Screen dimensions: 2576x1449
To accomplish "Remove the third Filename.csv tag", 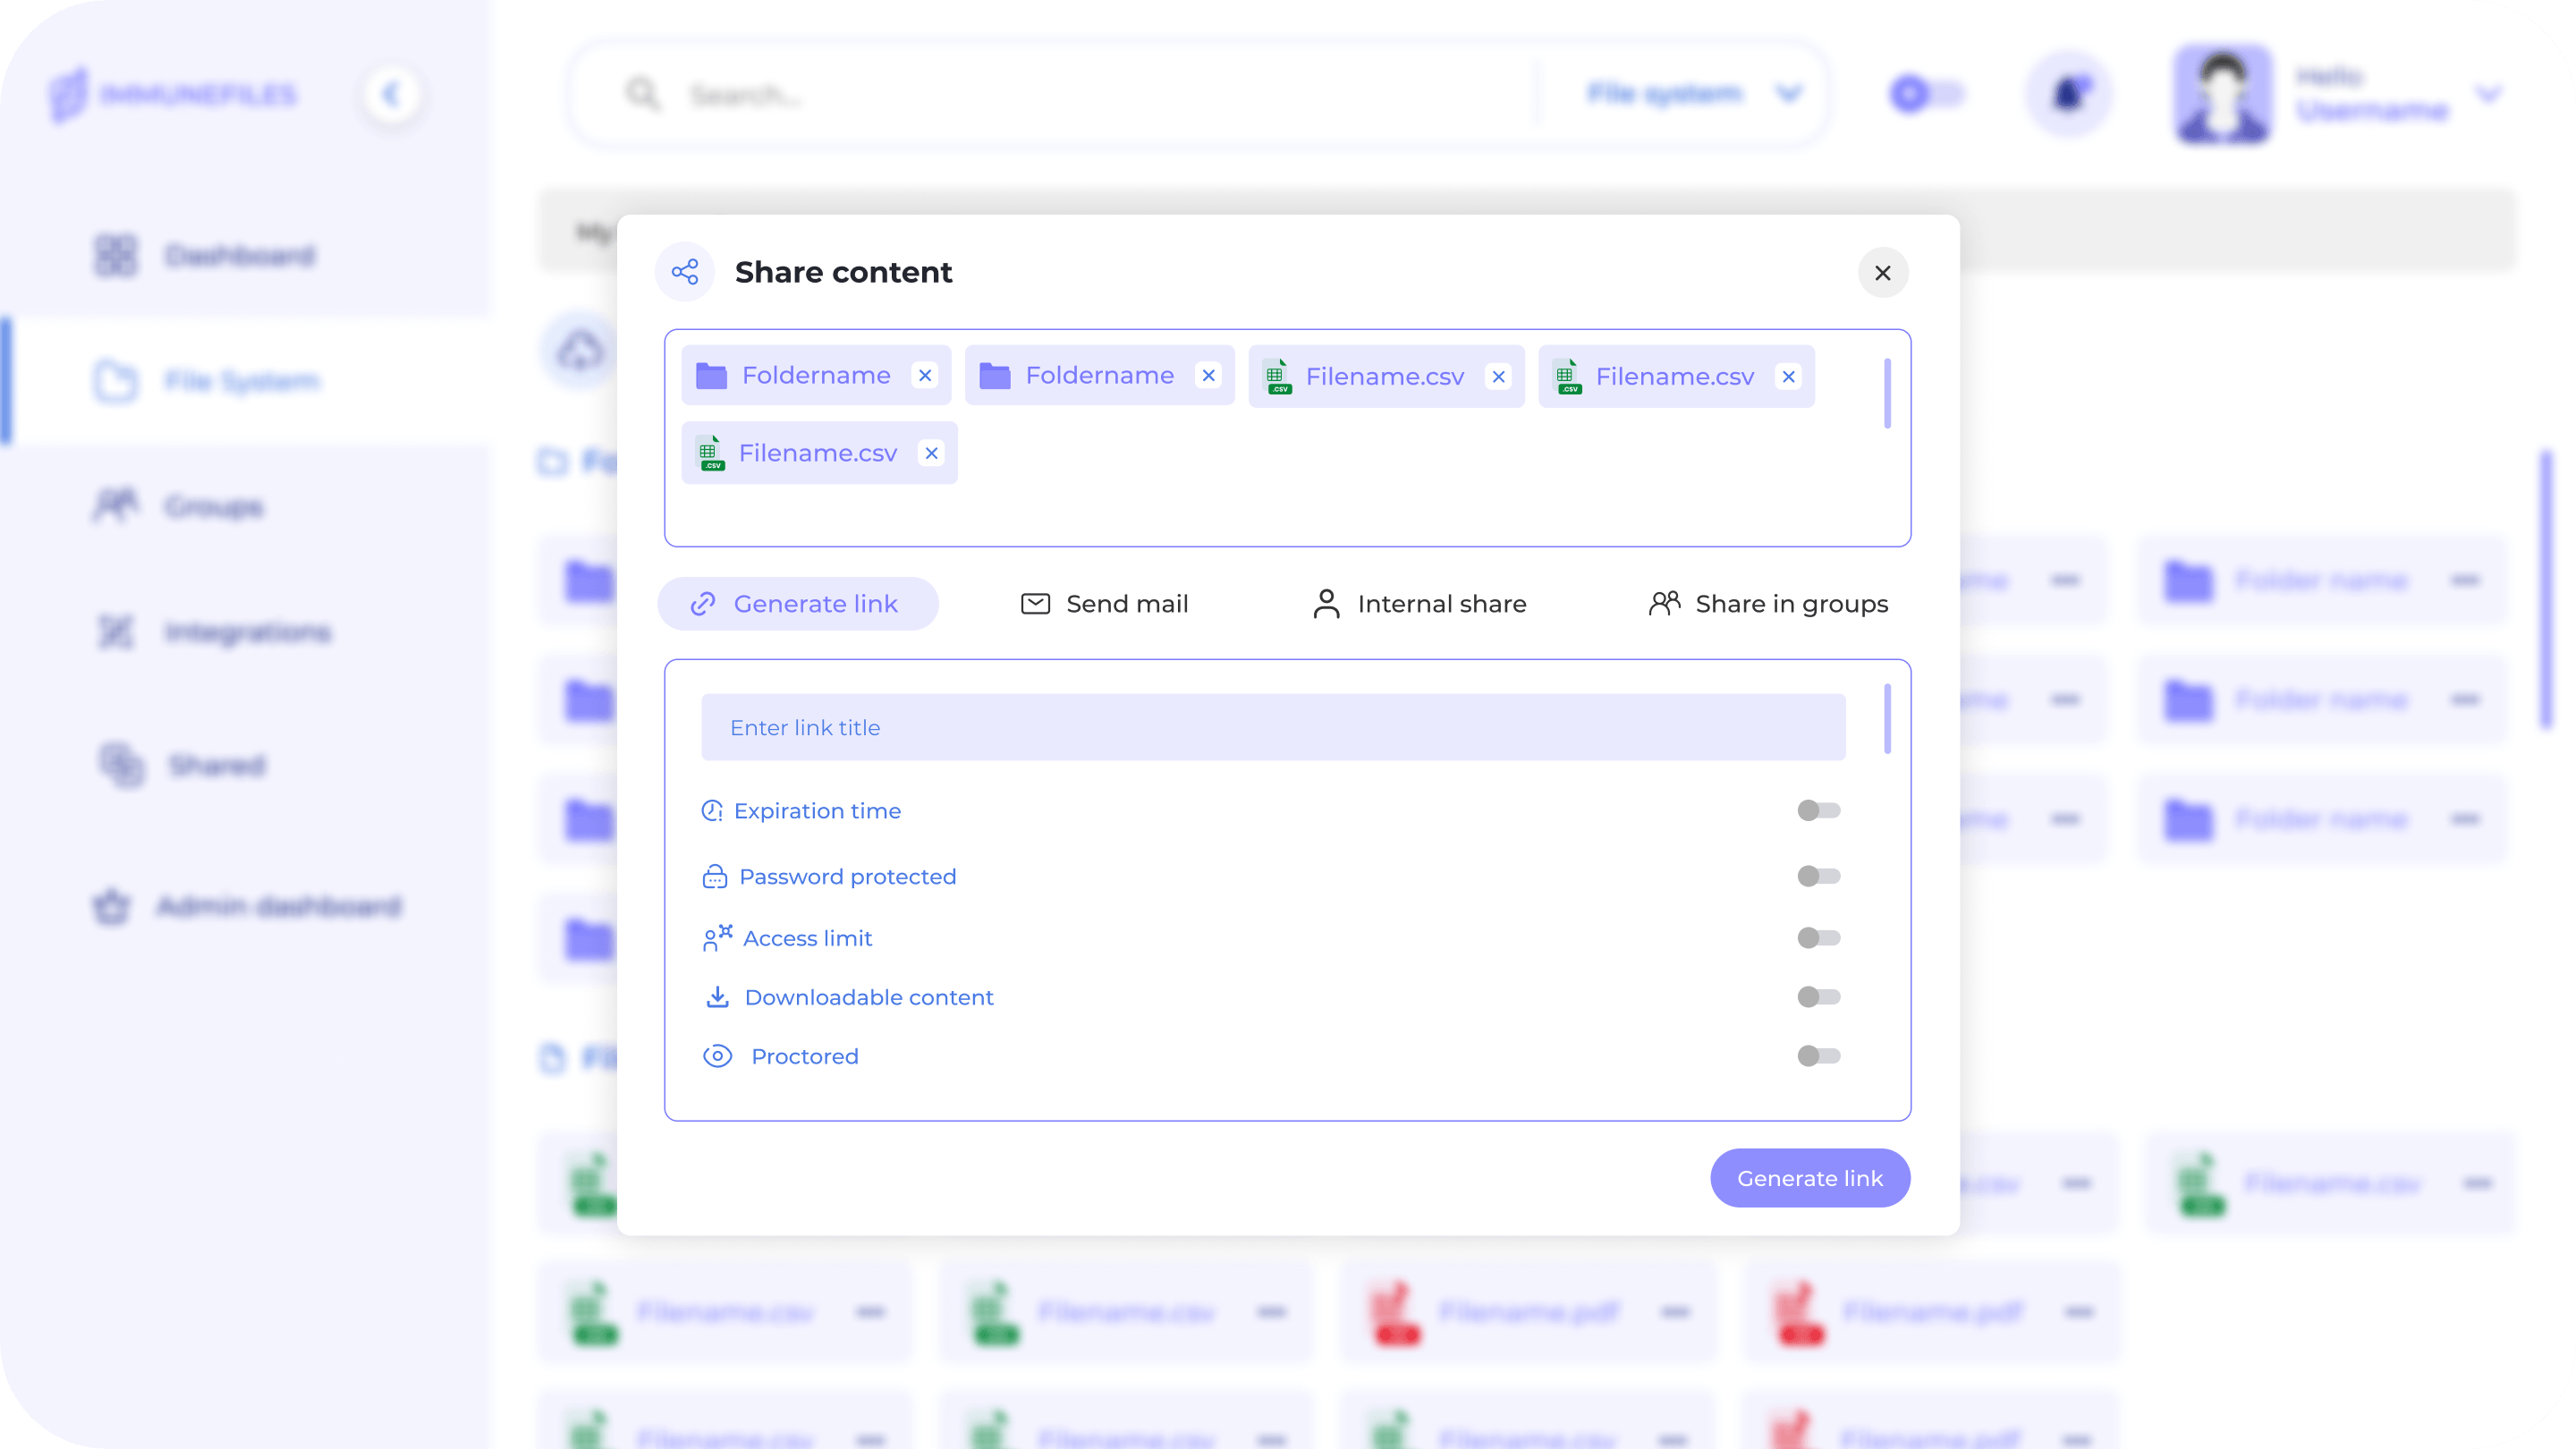I will pyautogui.click(x=932, y=453).
